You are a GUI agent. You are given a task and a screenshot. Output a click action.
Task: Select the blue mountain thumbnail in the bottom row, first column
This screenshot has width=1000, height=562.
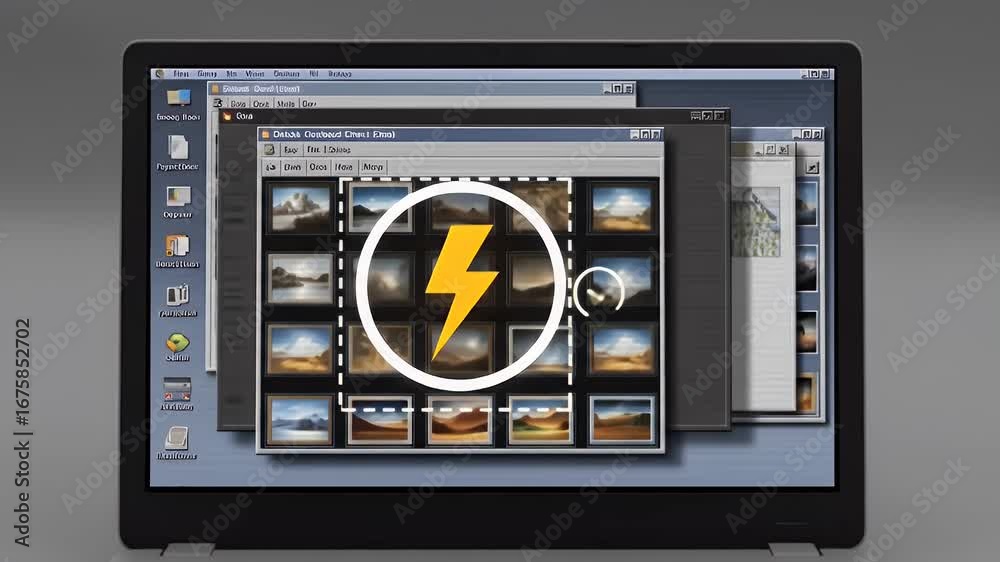[x=300, y=420]
